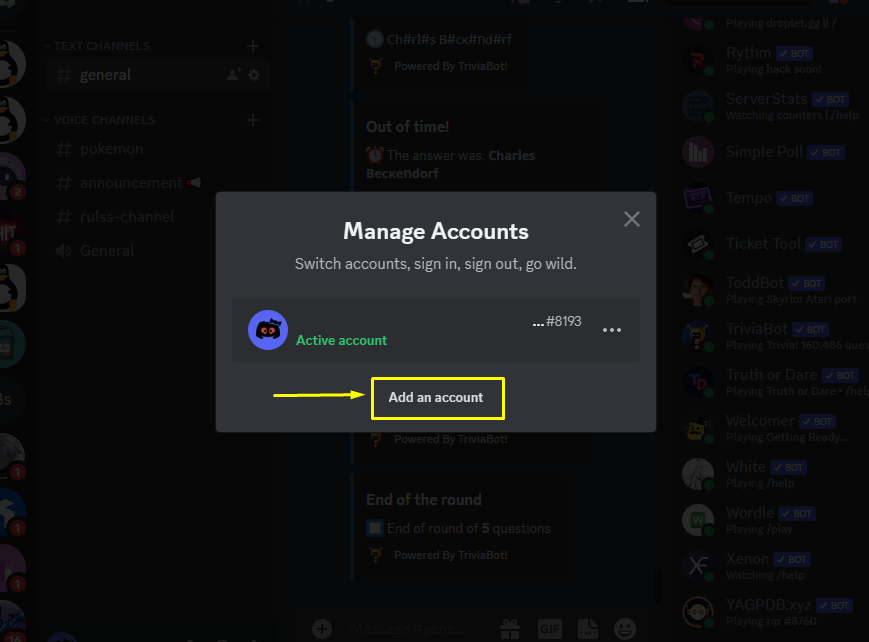Click the YAGPDB.xyz avatar icon
Screen dimensions: 869x642
[x=698, y=612]
